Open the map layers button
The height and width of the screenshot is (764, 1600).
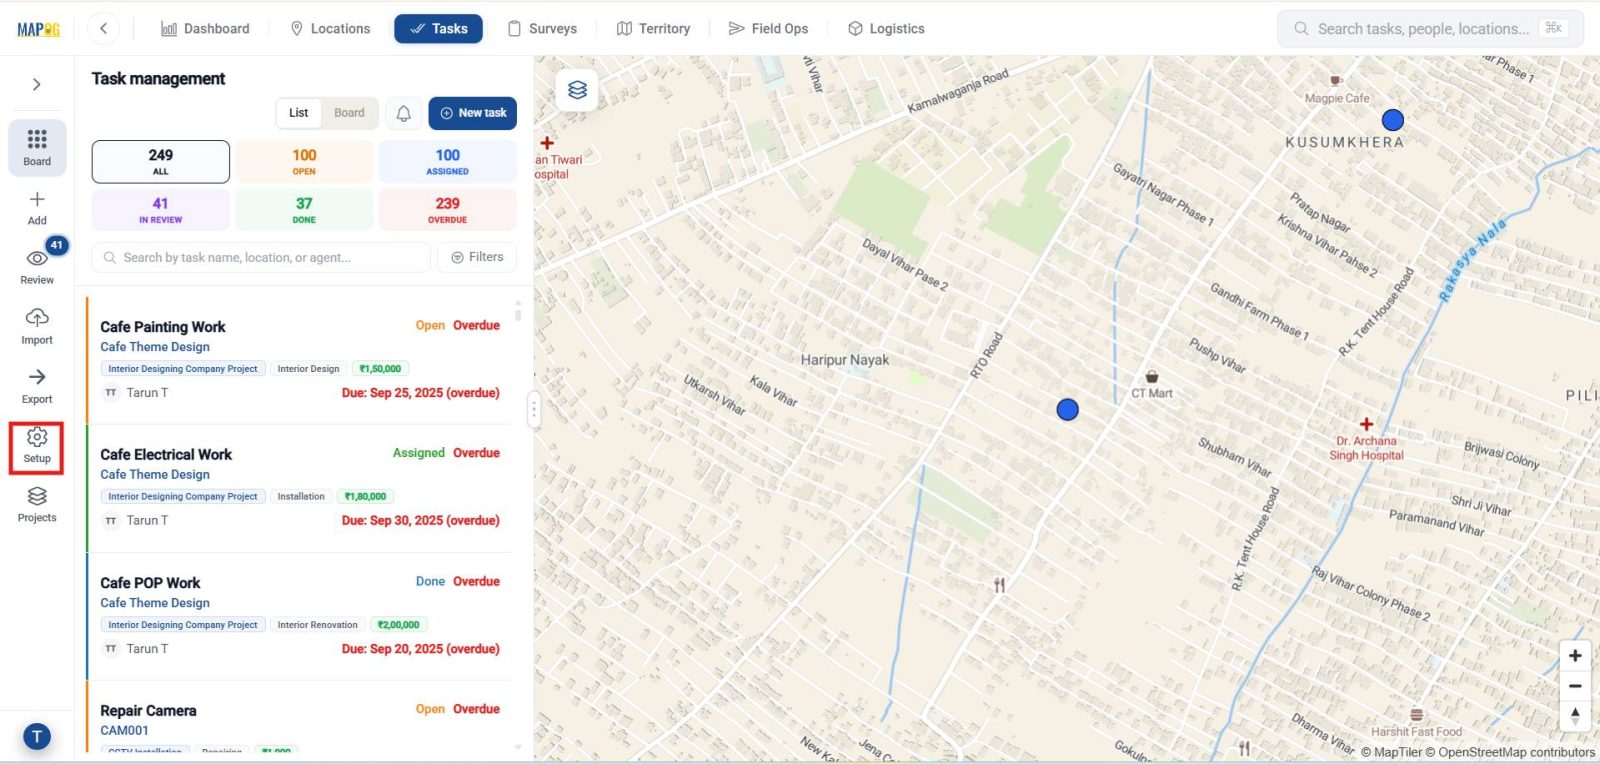(577, 90)
